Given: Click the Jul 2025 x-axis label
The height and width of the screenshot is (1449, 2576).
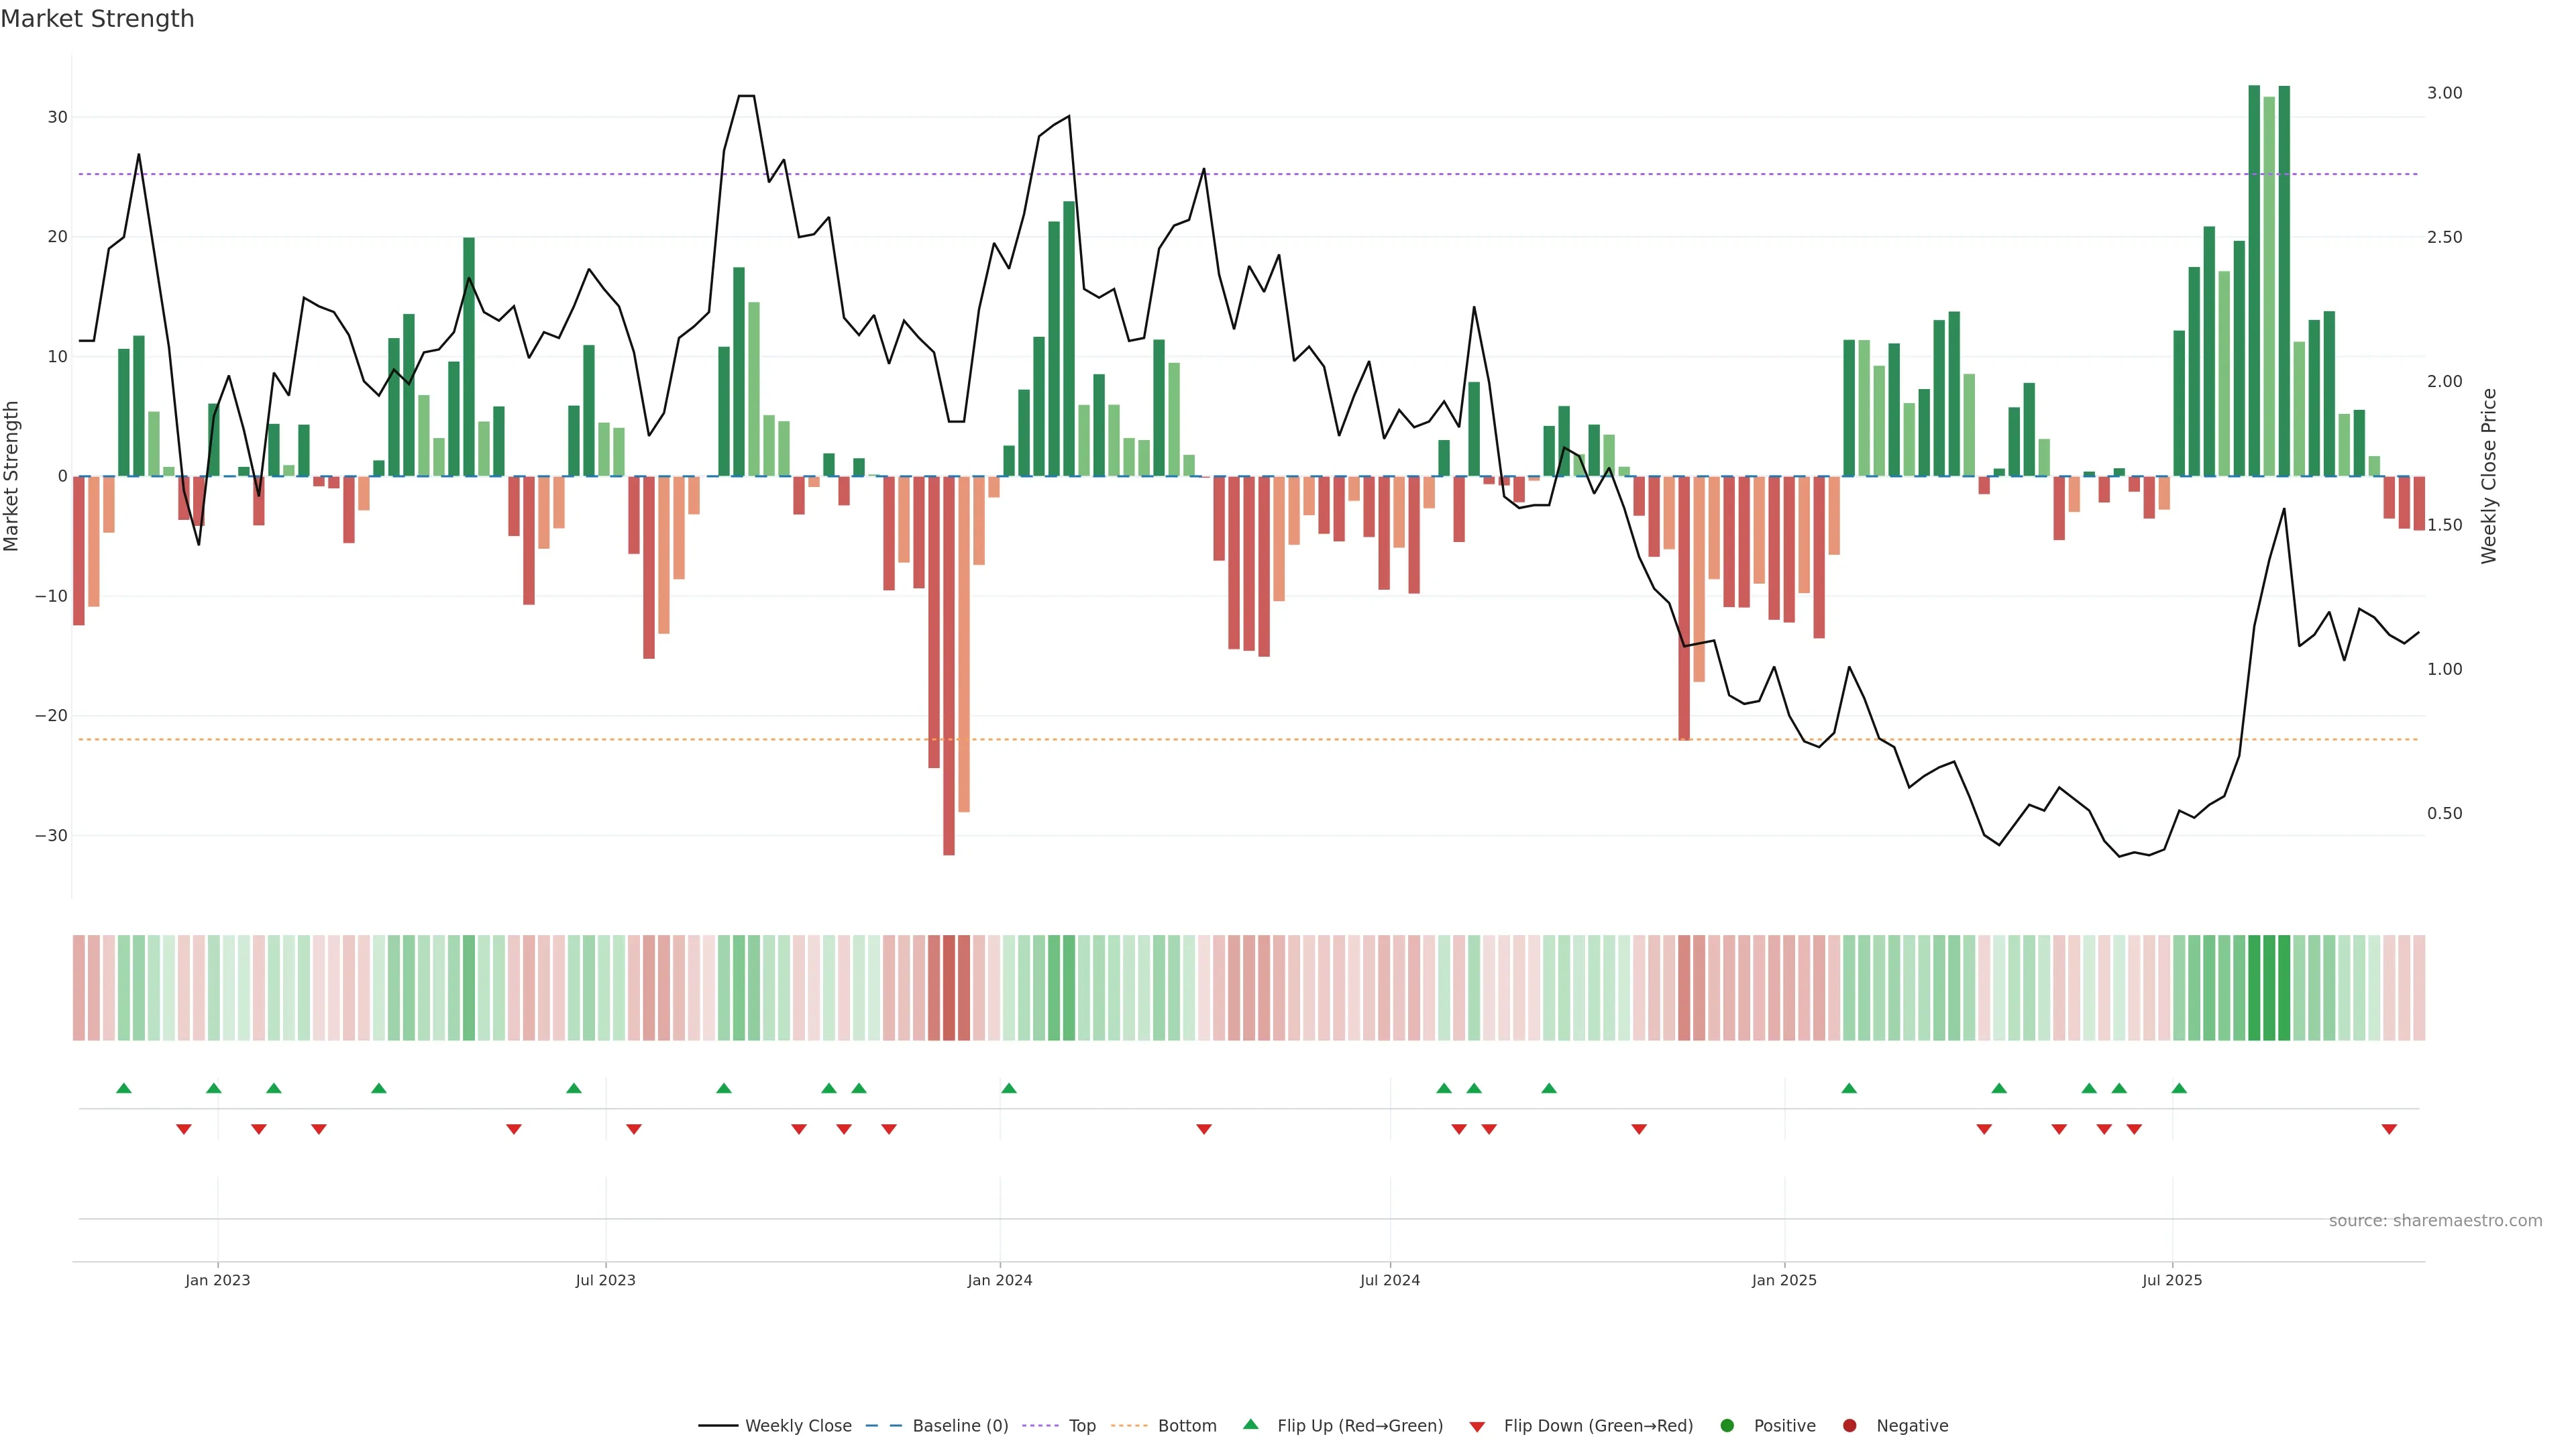Looking at the screenshot, I should click(x=2172, y=1280).
